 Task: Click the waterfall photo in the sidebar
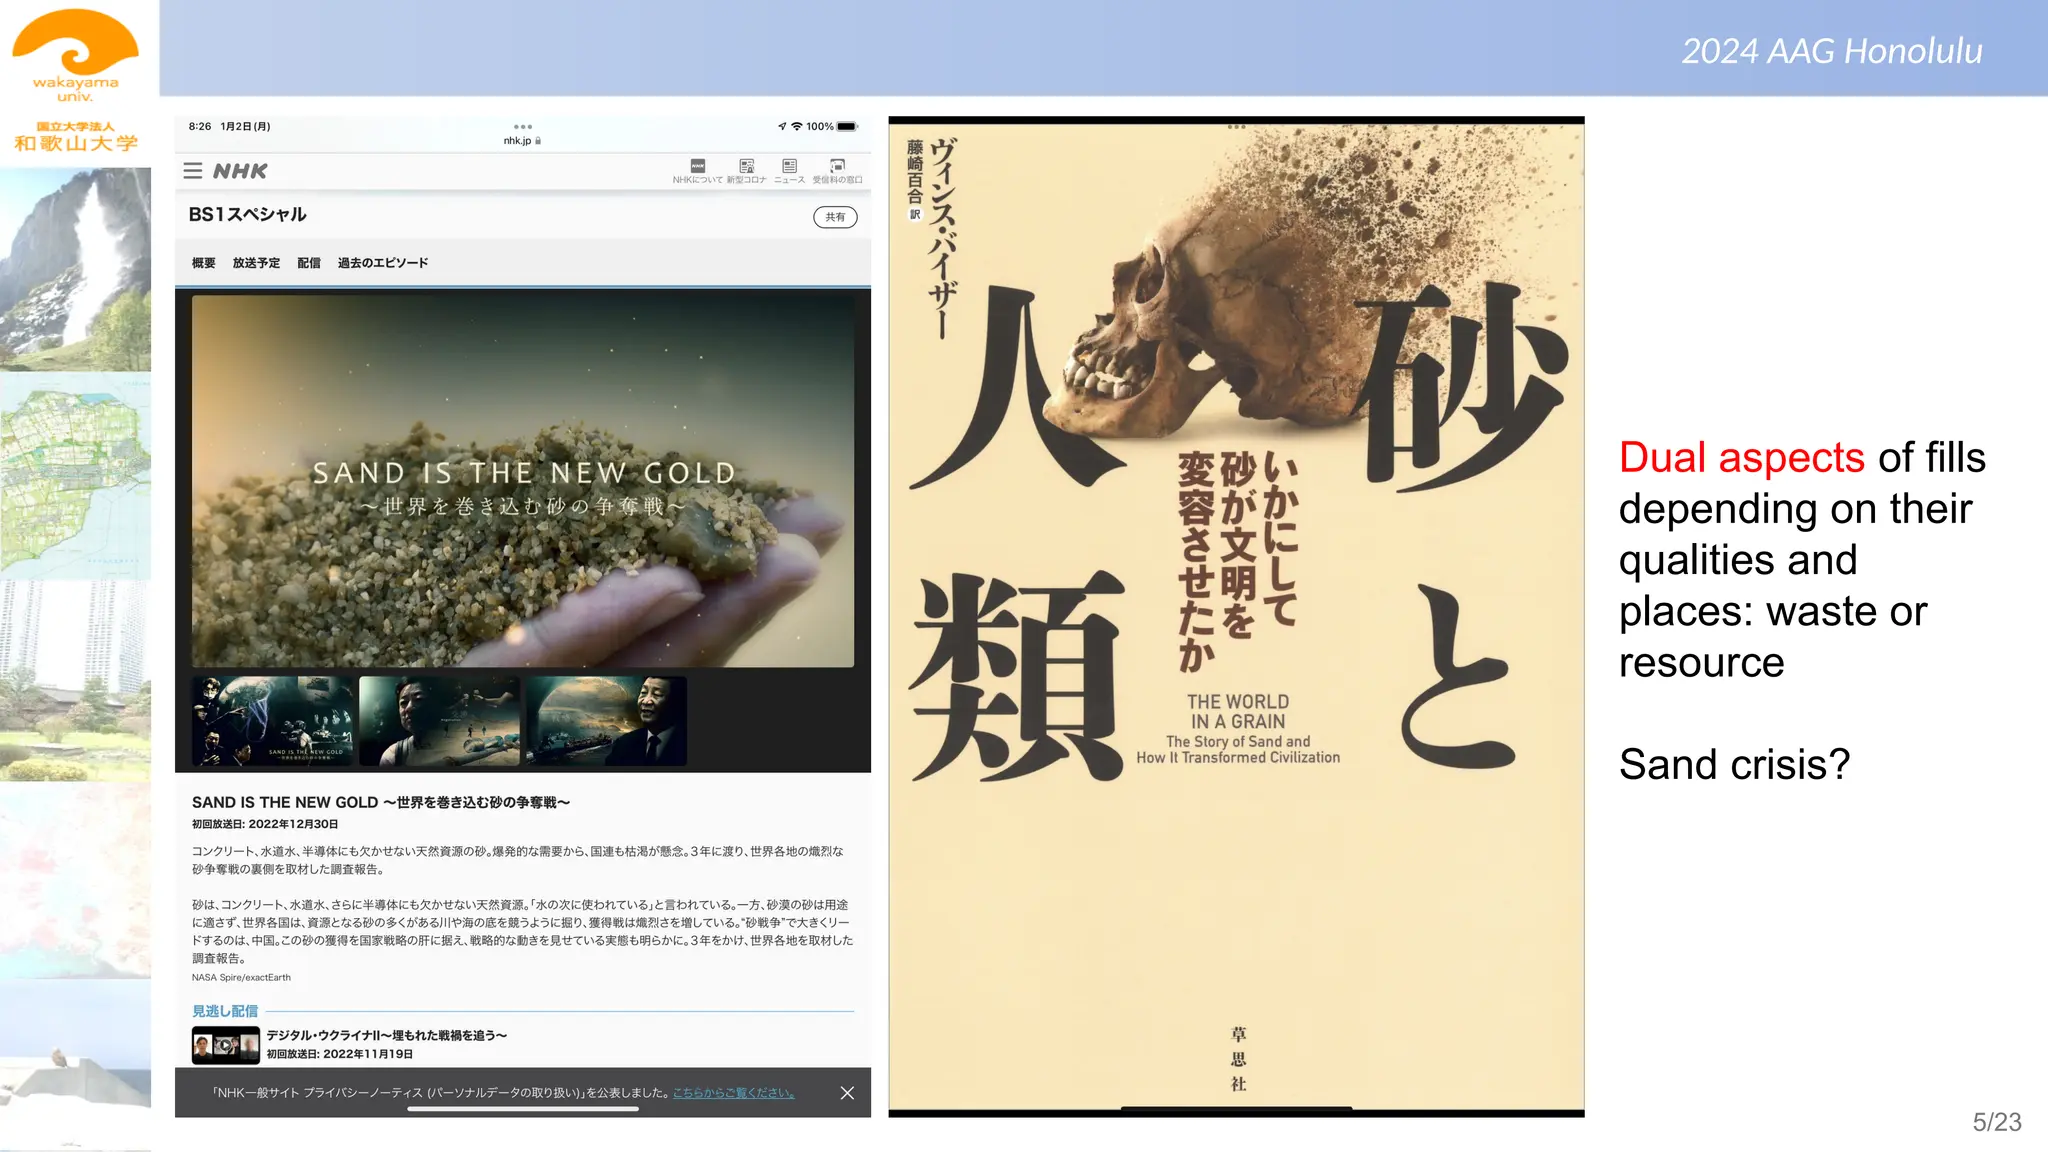coord(76,270)
